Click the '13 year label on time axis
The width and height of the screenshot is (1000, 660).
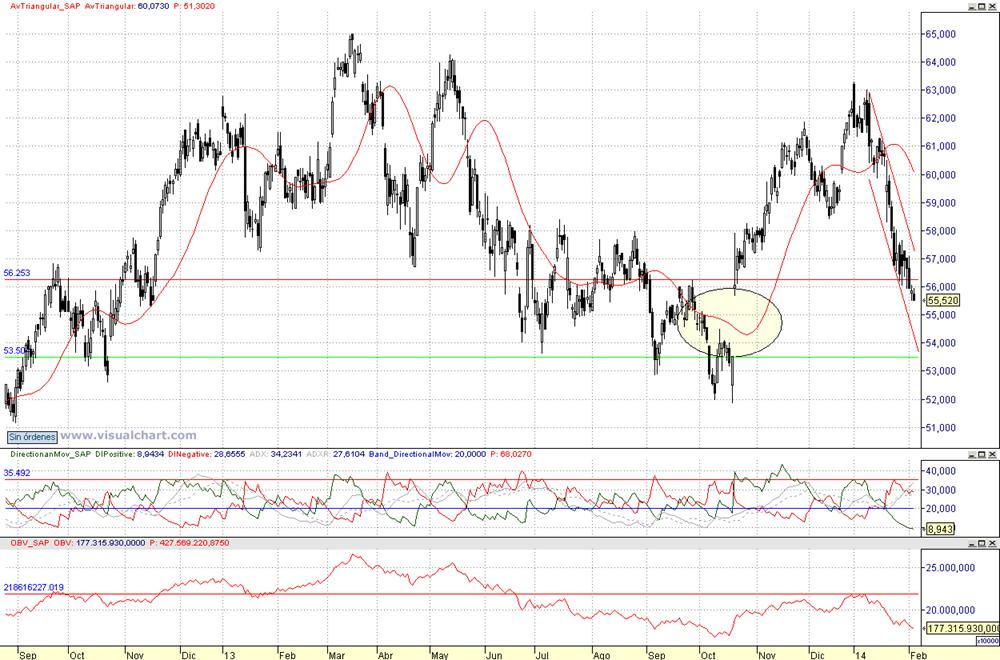coord(230,655)
